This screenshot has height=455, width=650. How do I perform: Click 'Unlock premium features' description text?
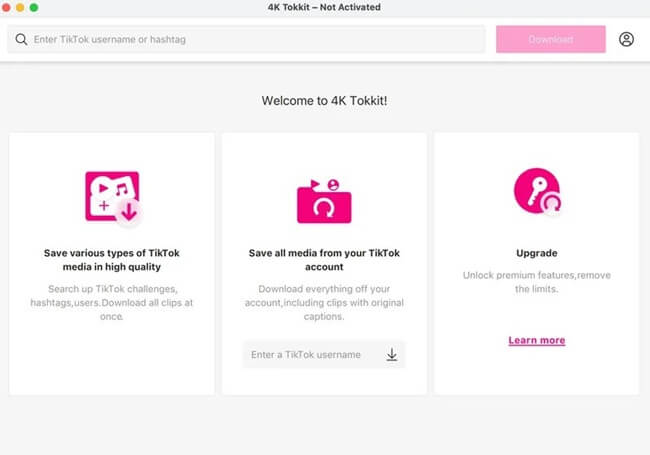[x=536, y=282]
